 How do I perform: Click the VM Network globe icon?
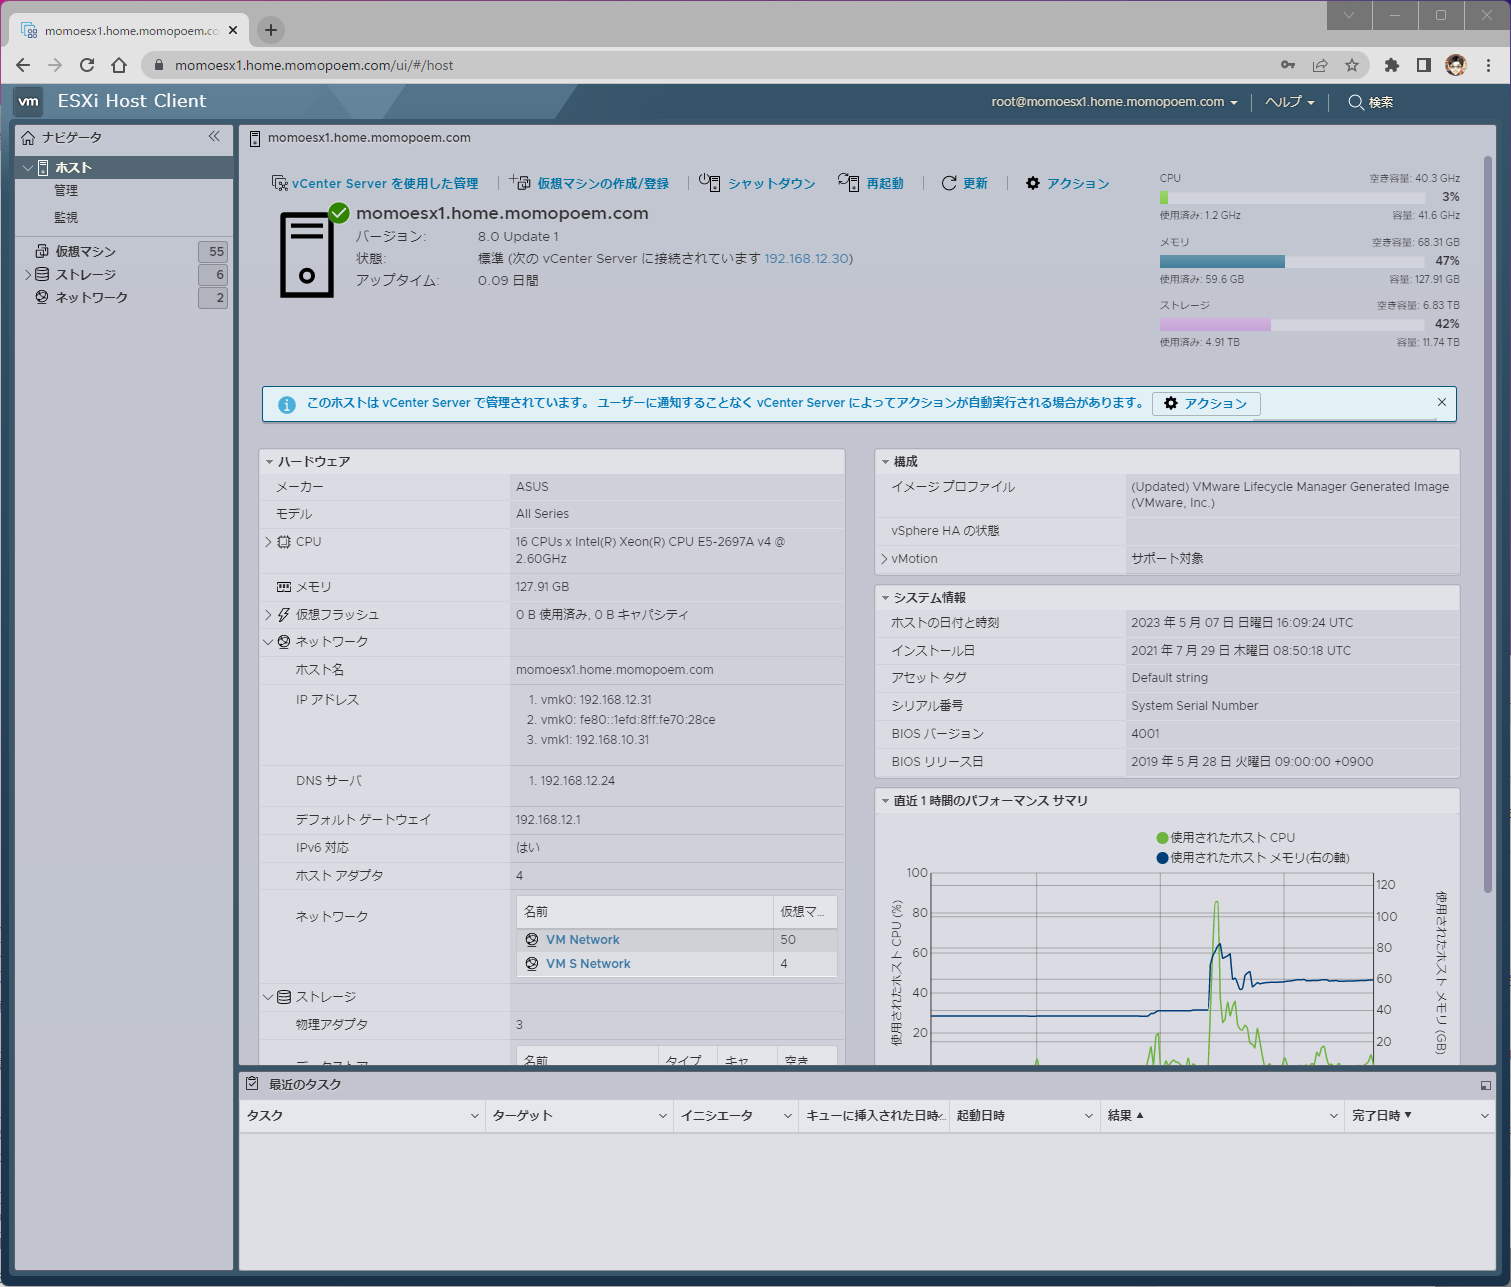pyautogui.click(x=533, y=940)
